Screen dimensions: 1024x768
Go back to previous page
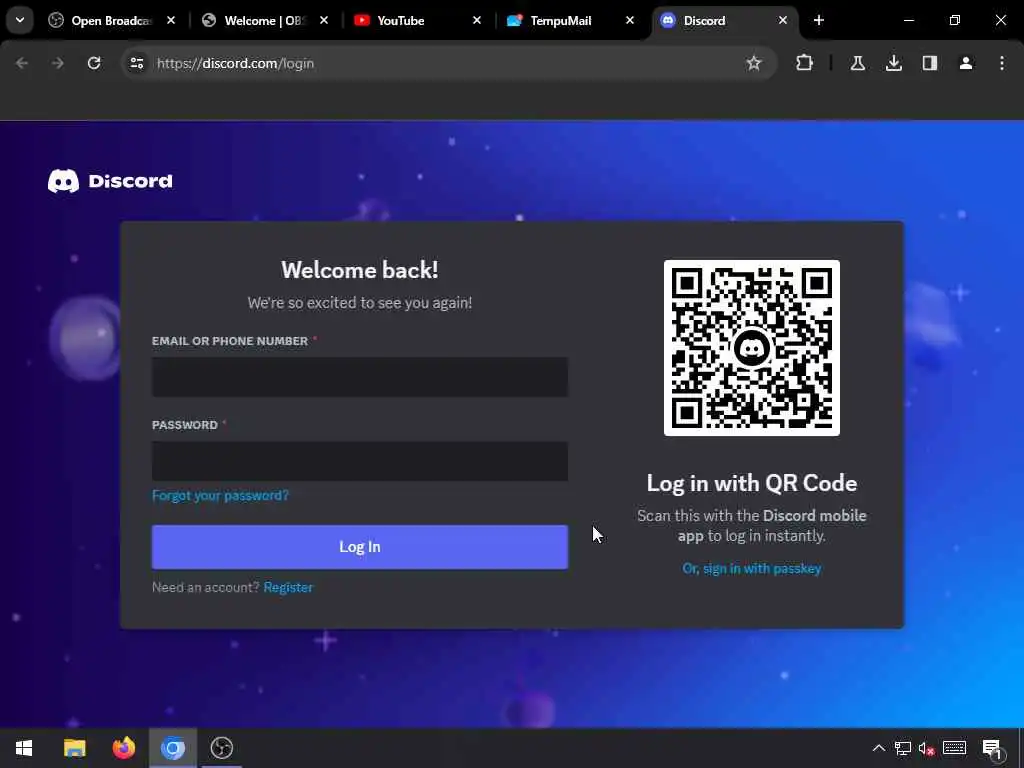point(22,63)
